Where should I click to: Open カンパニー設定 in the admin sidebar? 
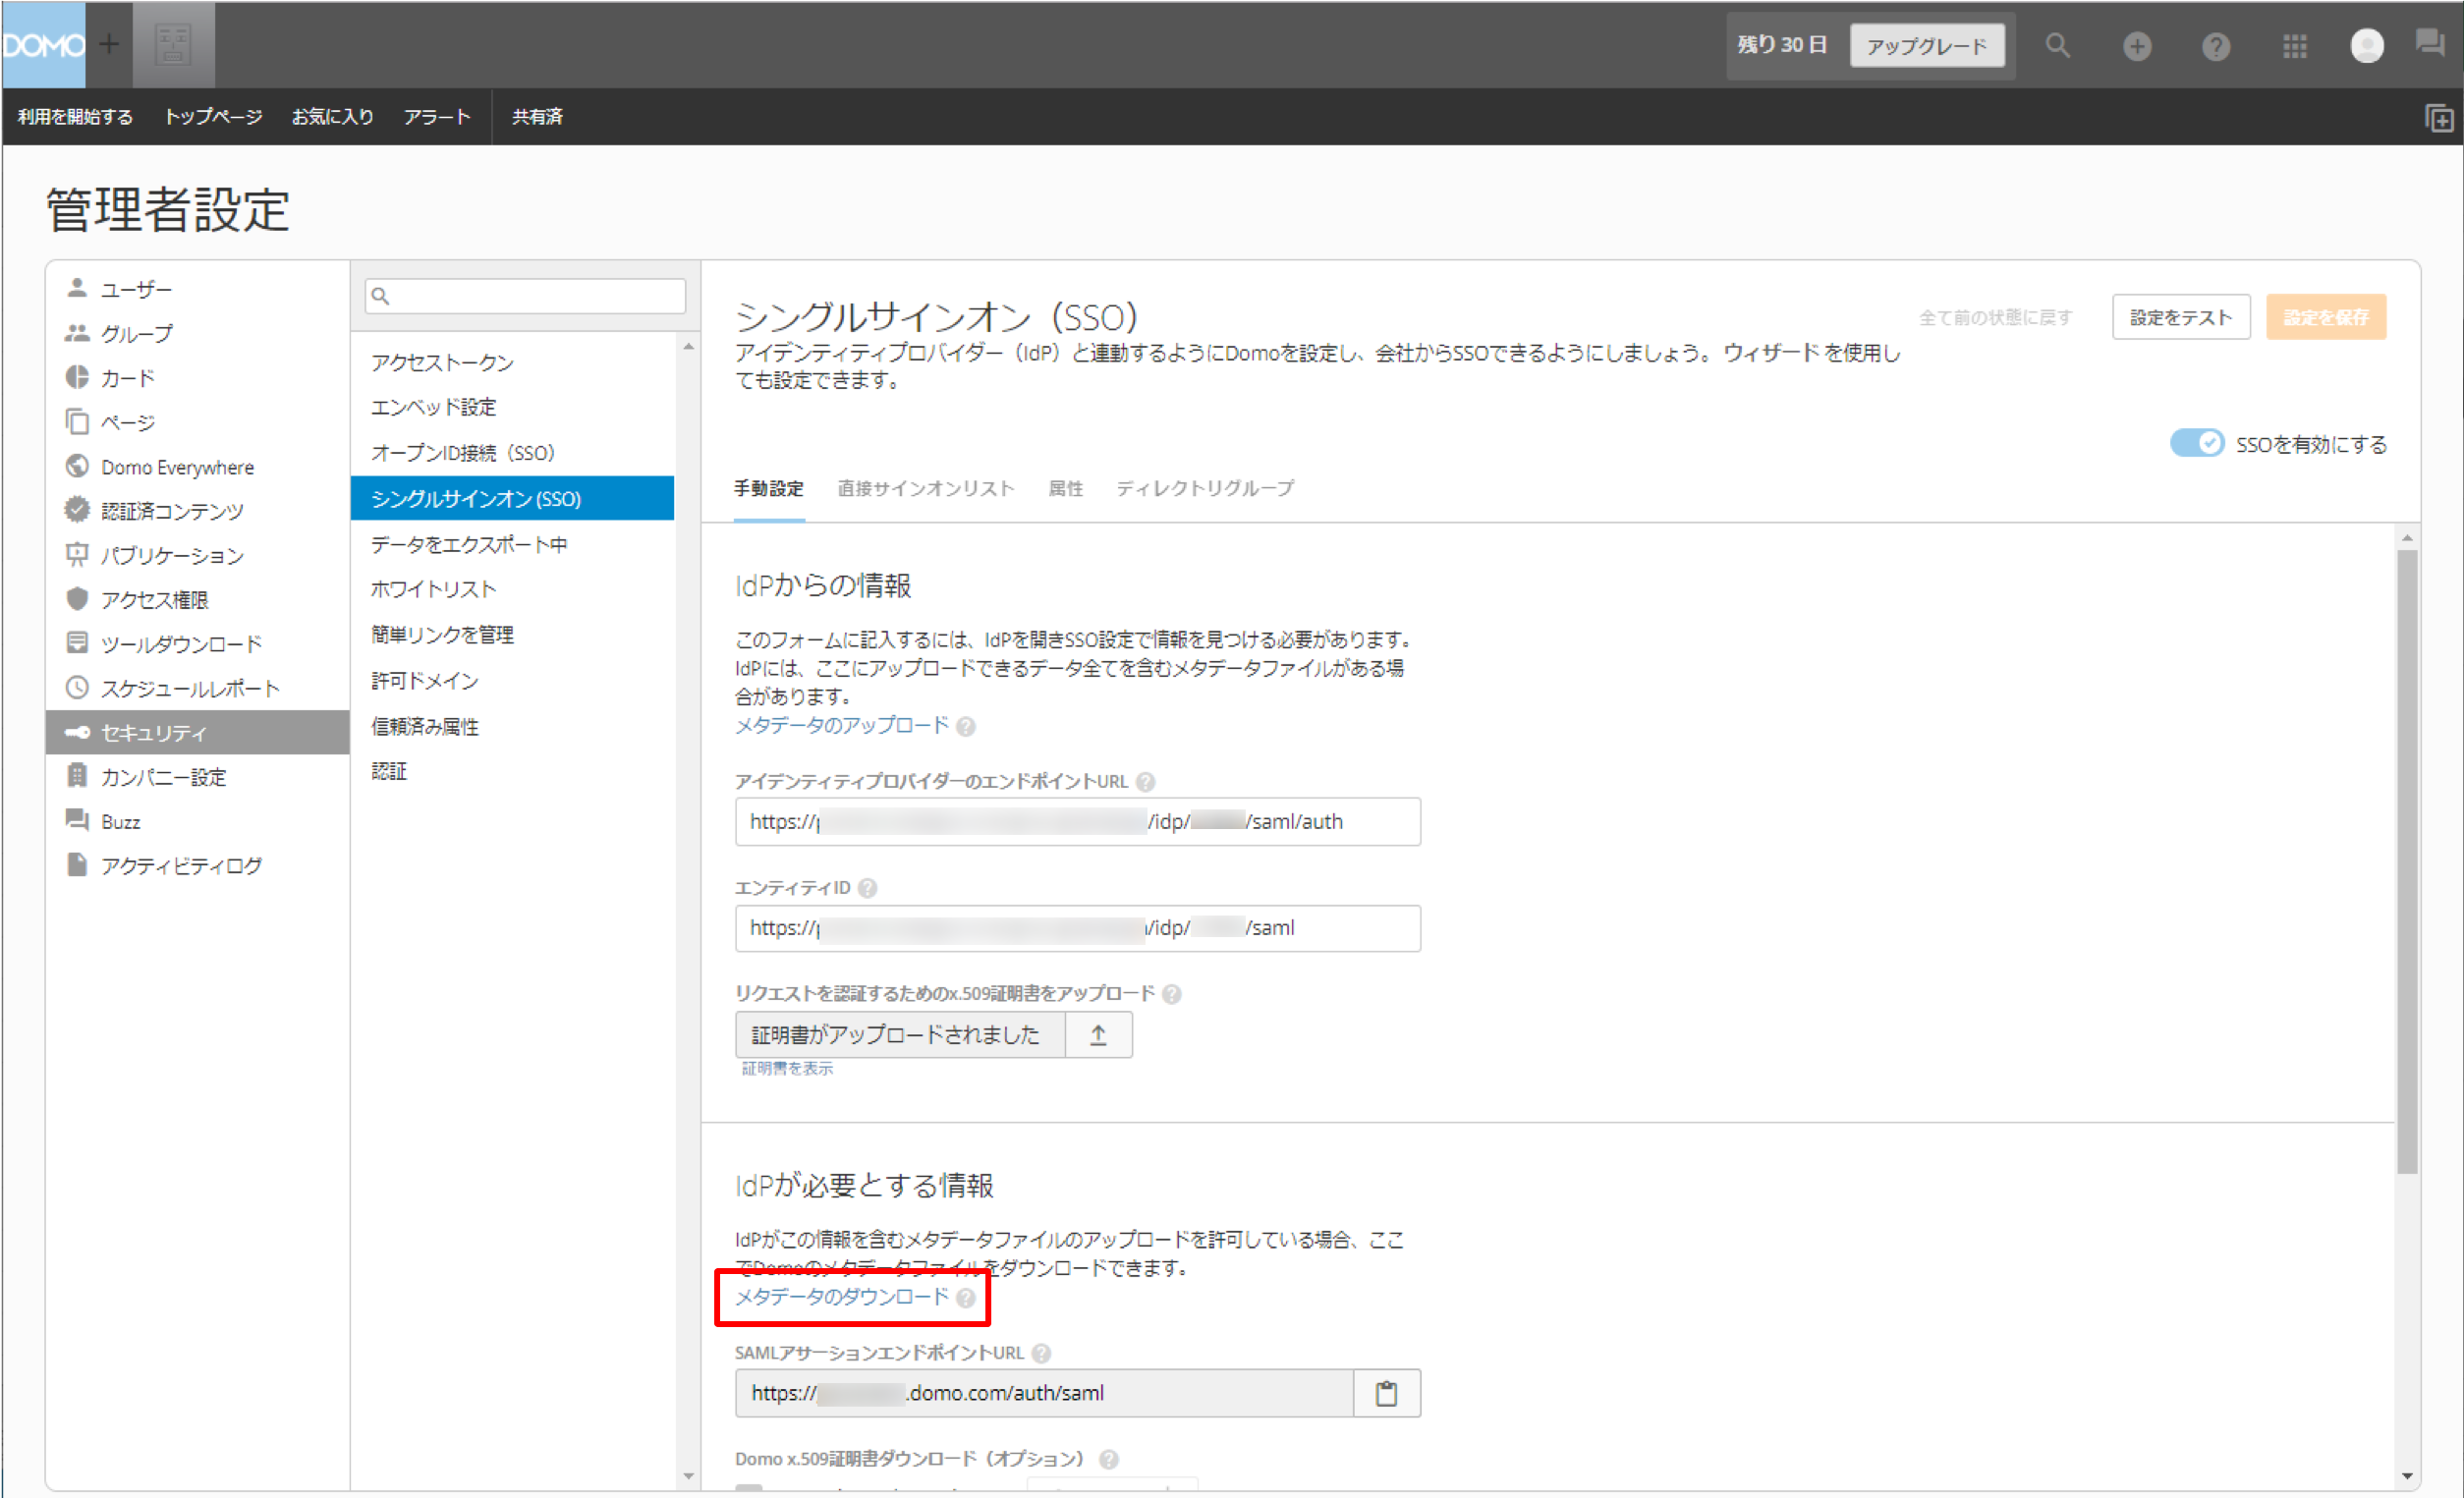coord(198,777)
